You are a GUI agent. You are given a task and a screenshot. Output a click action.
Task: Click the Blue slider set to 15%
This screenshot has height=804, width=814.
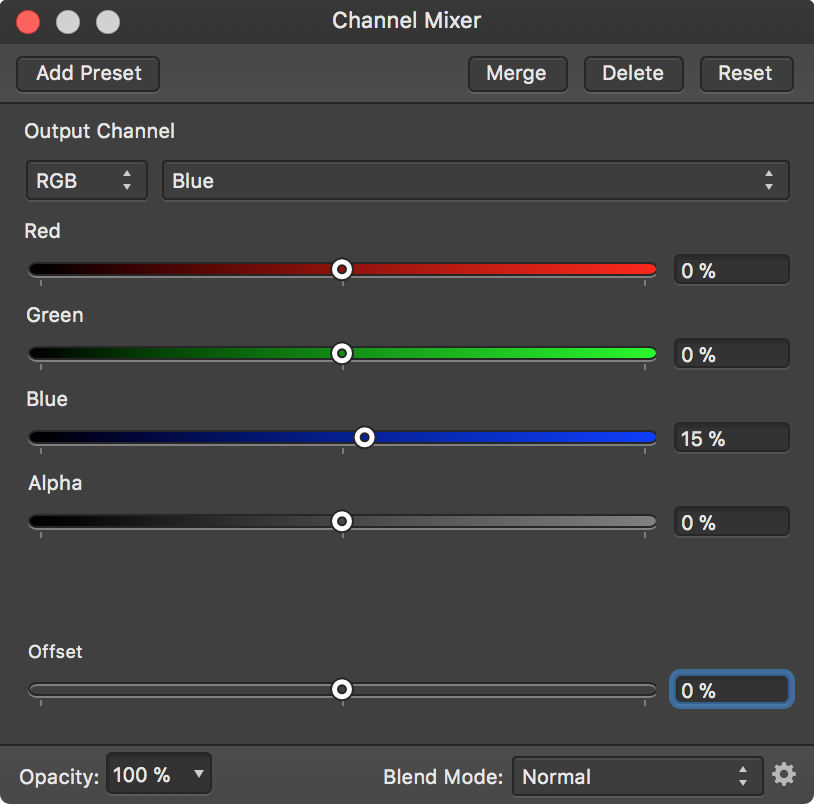click(364, 437)
